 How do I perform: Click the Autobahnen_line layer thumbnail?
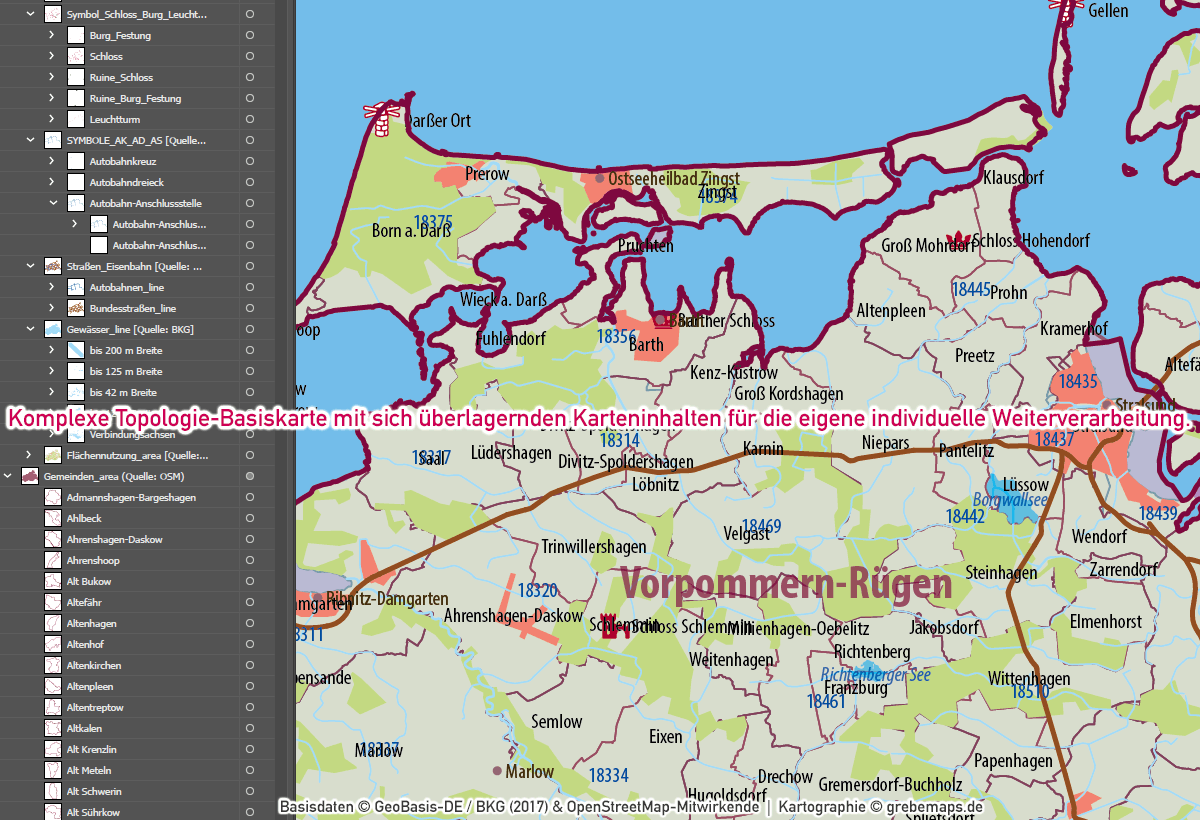point(74,286)
